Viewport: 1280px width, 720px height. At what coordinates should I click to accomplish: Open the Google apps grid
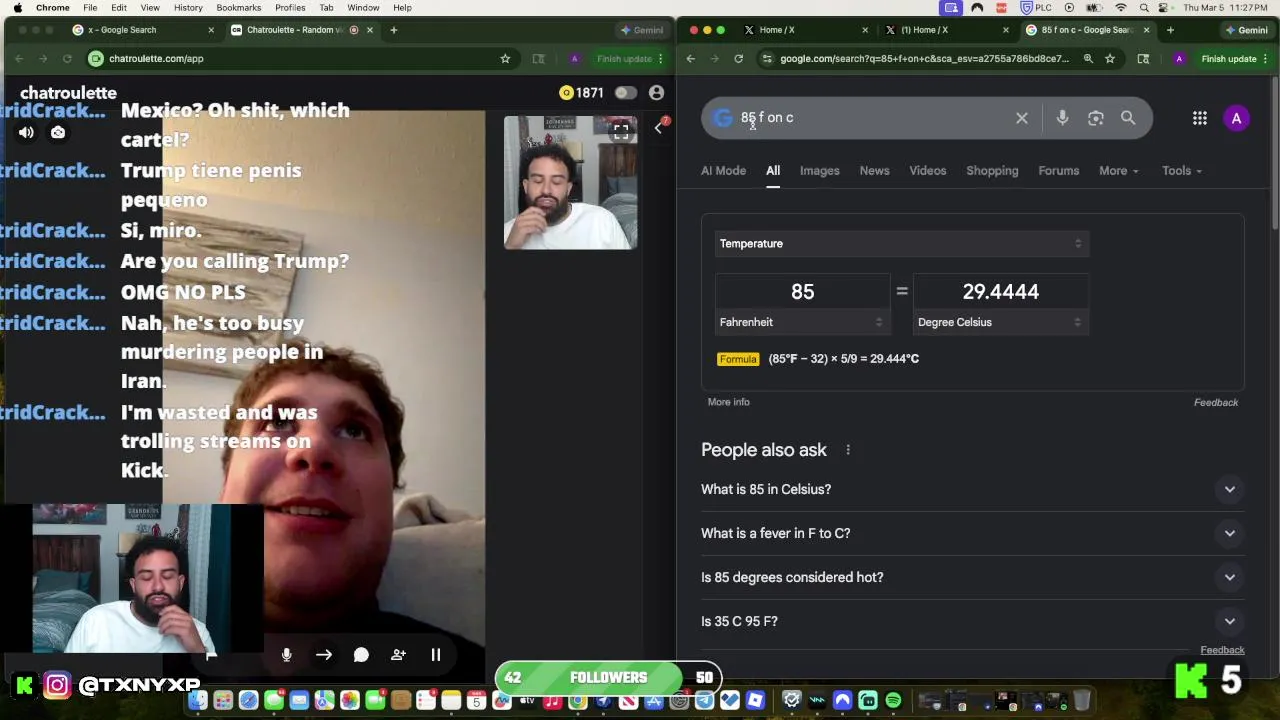point(1199,118)
